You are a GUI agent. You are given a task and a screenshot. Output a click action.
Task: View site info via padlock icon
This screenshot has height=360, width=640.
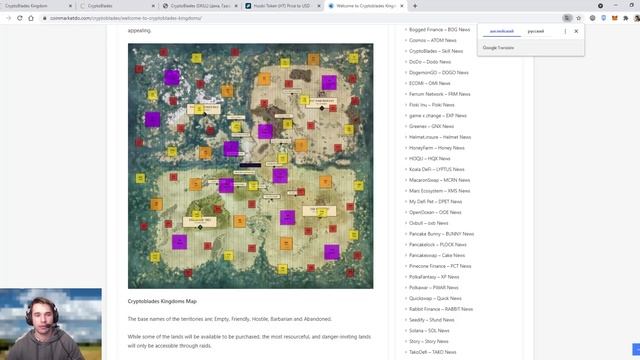[x=44, y=18]
